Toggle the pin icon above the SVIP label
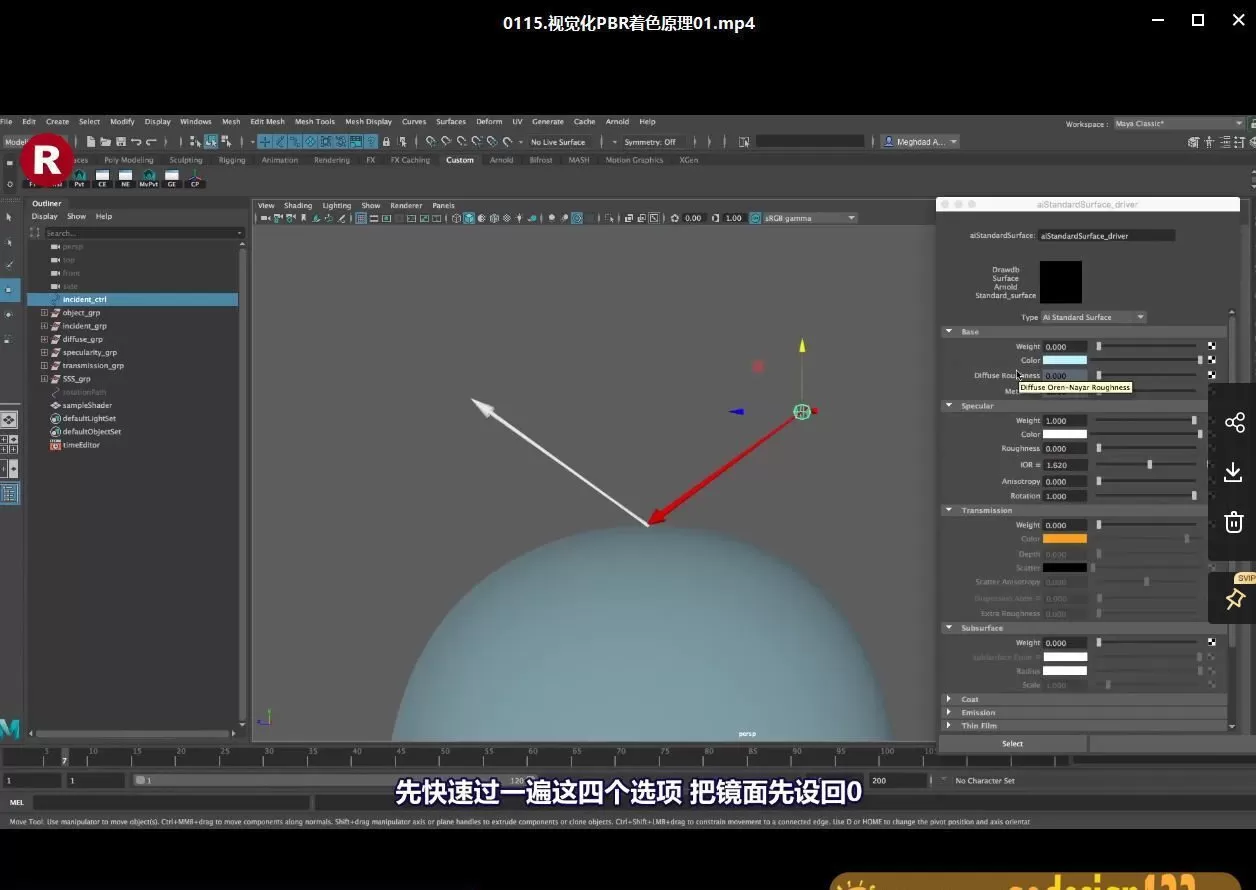 click(x=1233, y=599)
